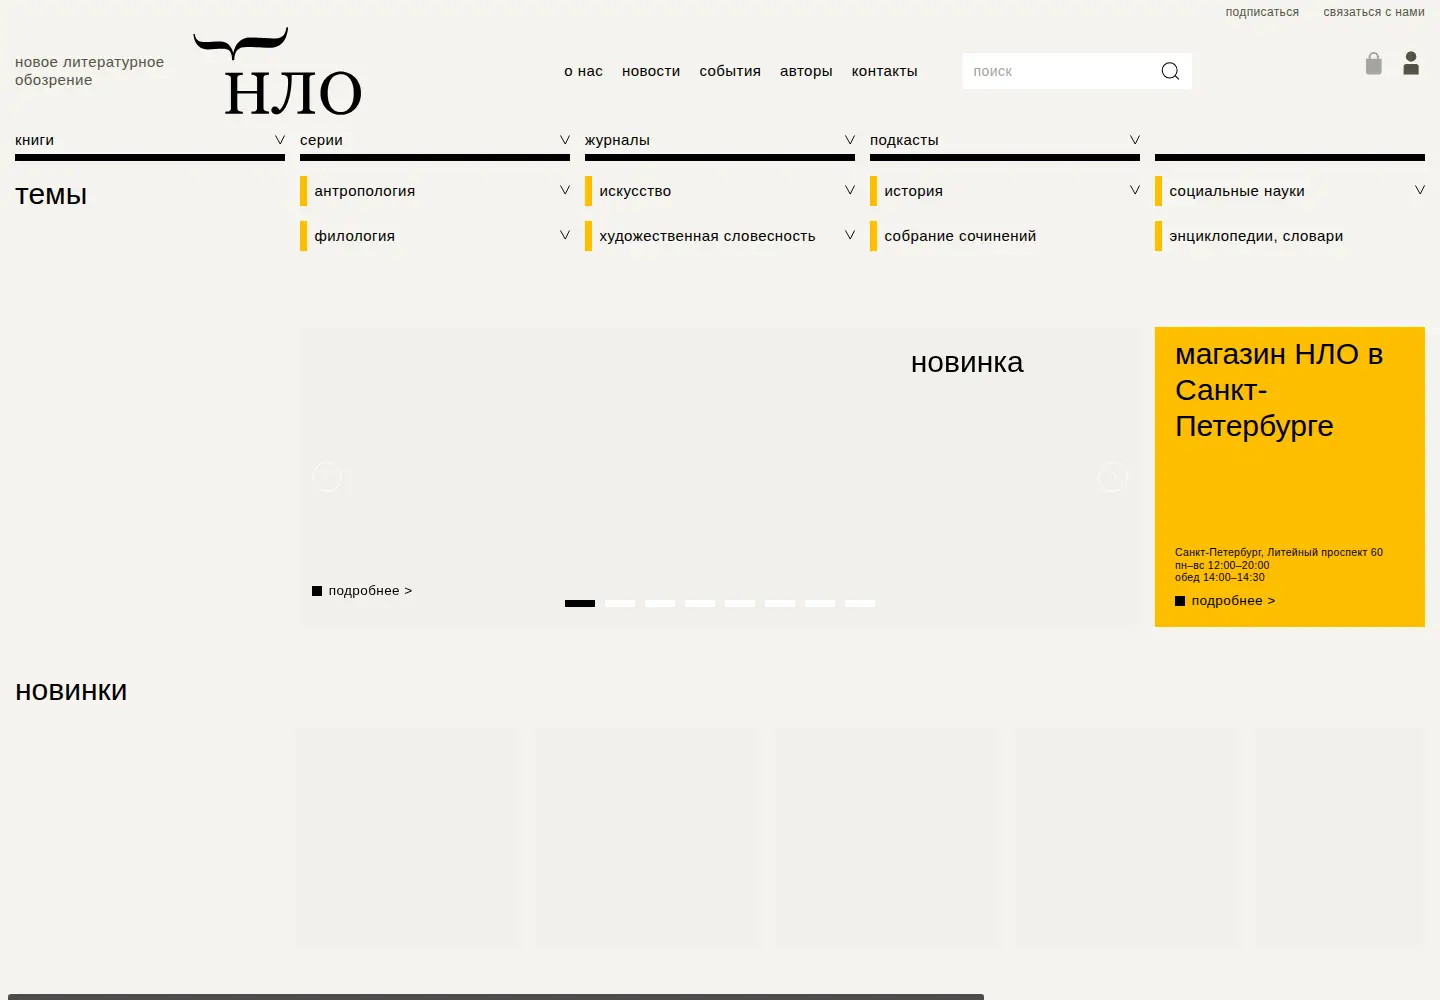Open the о нас menu item

(x=583, y=71)
